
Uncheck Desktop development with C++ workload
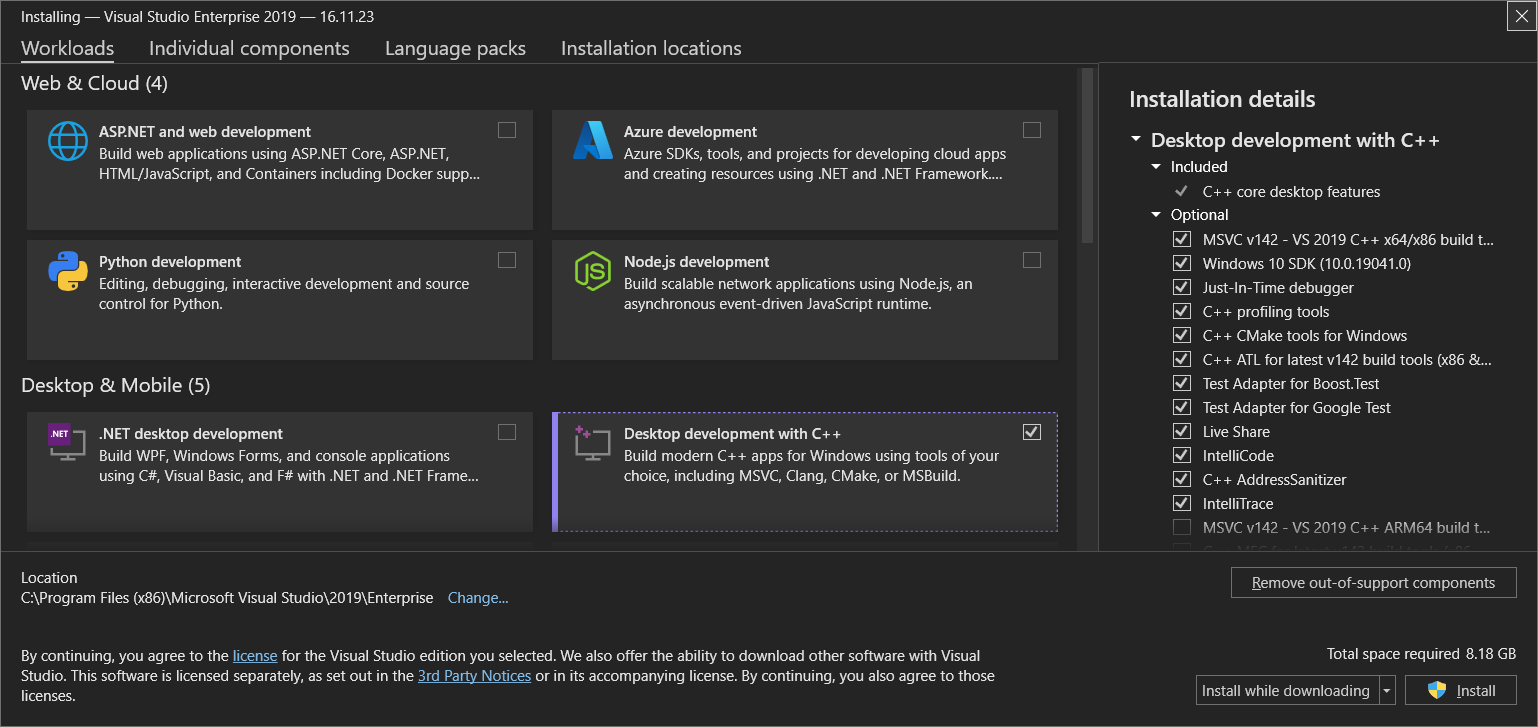tap(1032, 432)
